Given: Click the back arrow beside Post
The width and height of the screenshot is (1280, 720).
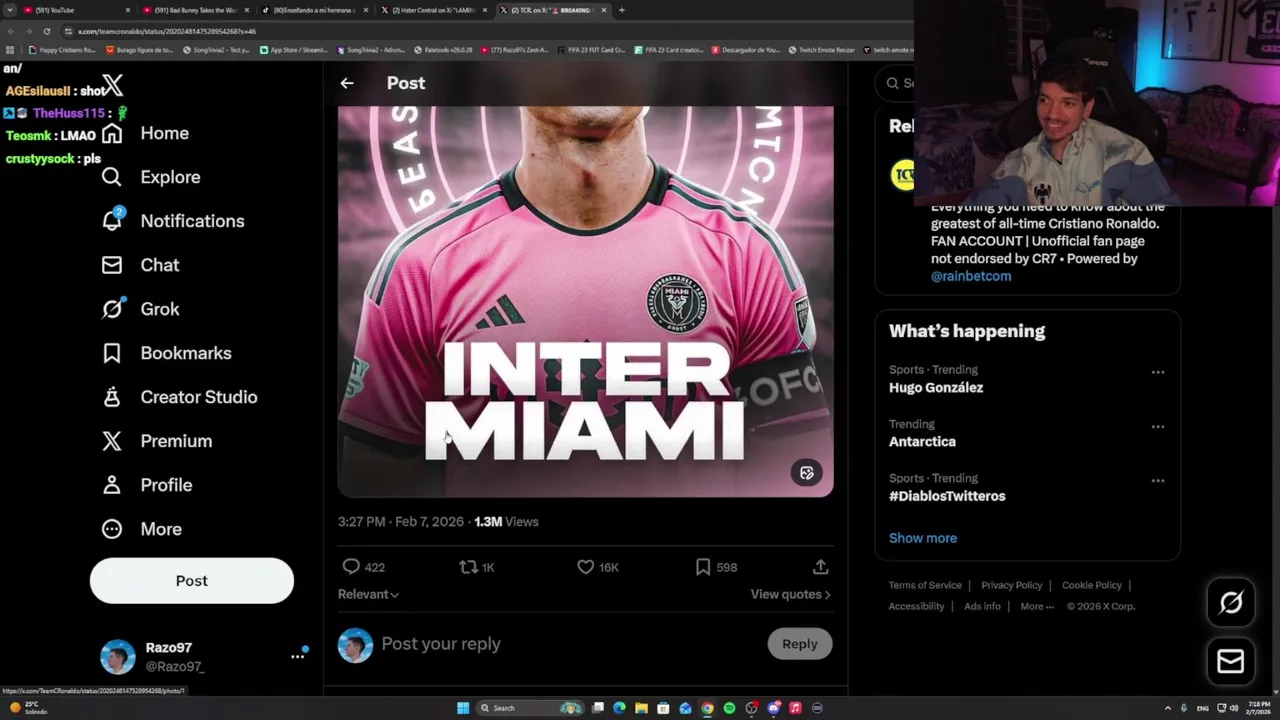Looking at the screenshot, I should tap(347, 83).
